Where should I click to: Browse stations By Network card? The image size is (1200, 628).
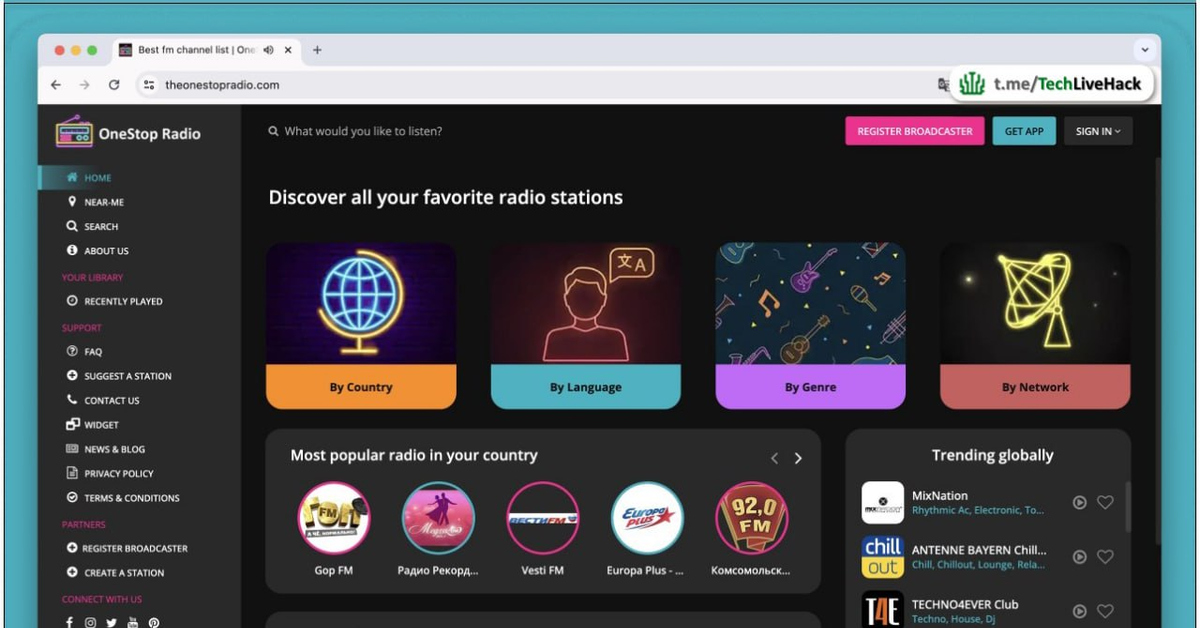[x=1035, y=326]
